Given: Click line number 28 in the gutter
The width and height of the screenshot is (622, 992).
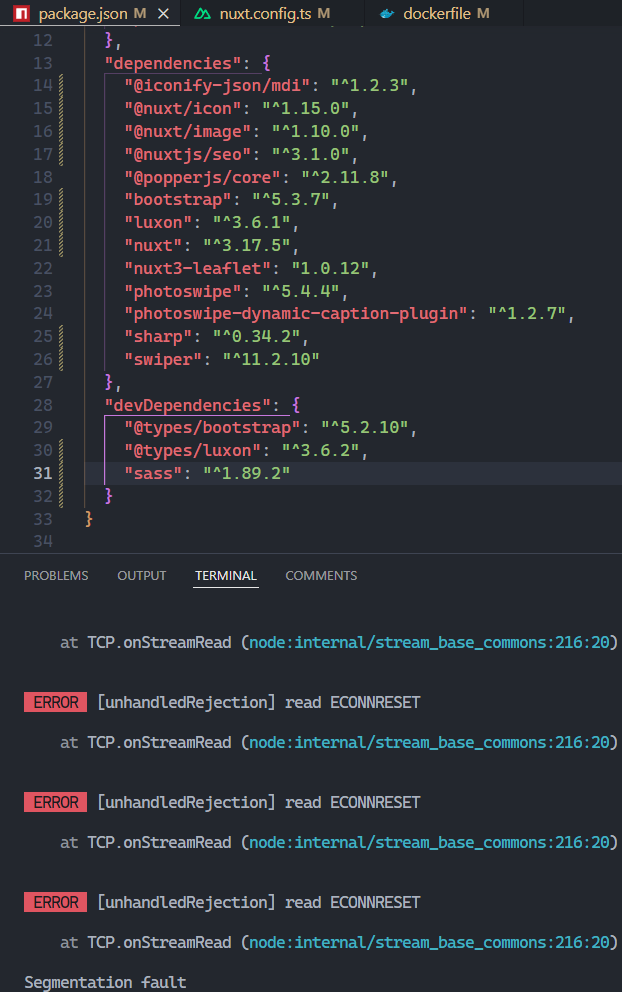Looking at the screenshot, I should click(43, 405).
